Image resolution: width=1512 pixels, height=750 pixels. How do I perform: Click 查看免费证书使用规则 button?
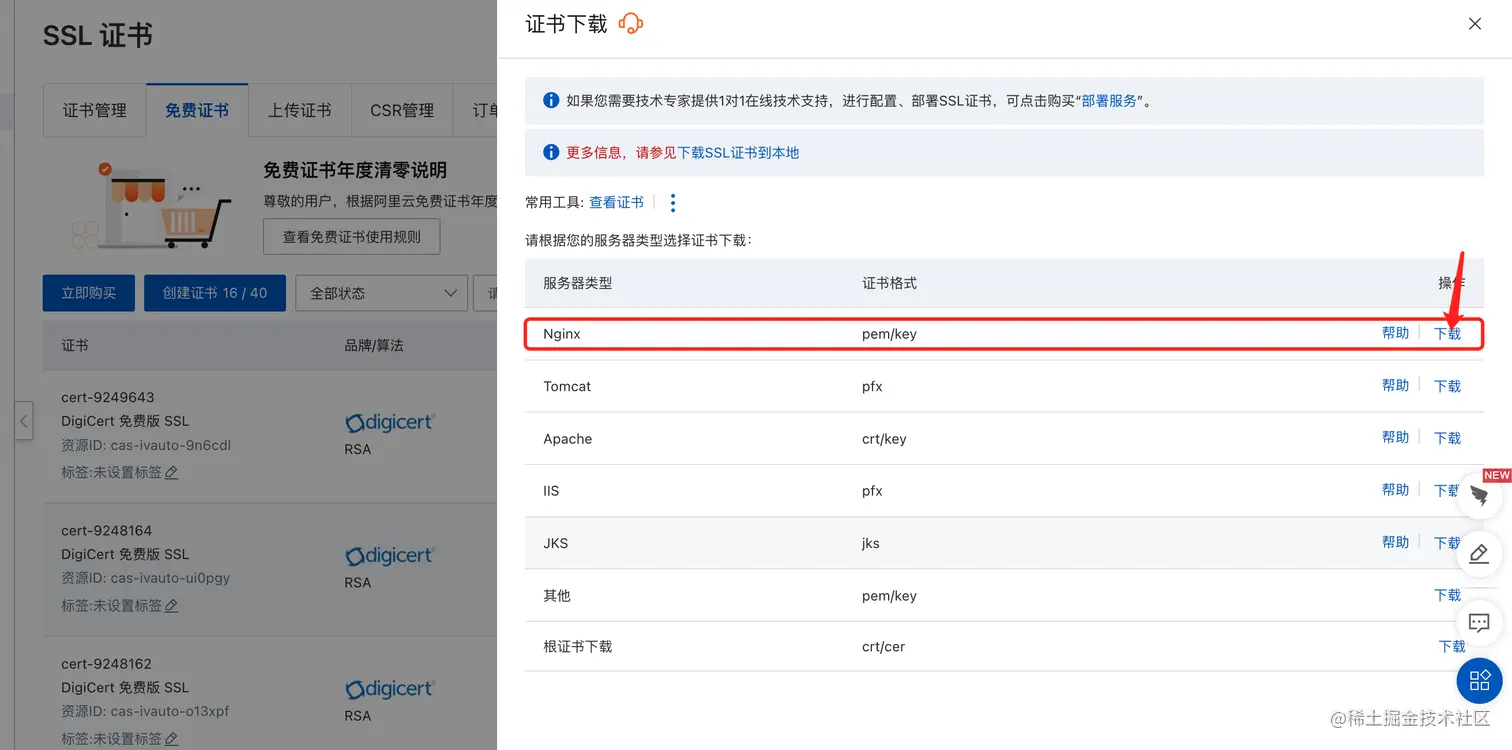coord(352,237)
